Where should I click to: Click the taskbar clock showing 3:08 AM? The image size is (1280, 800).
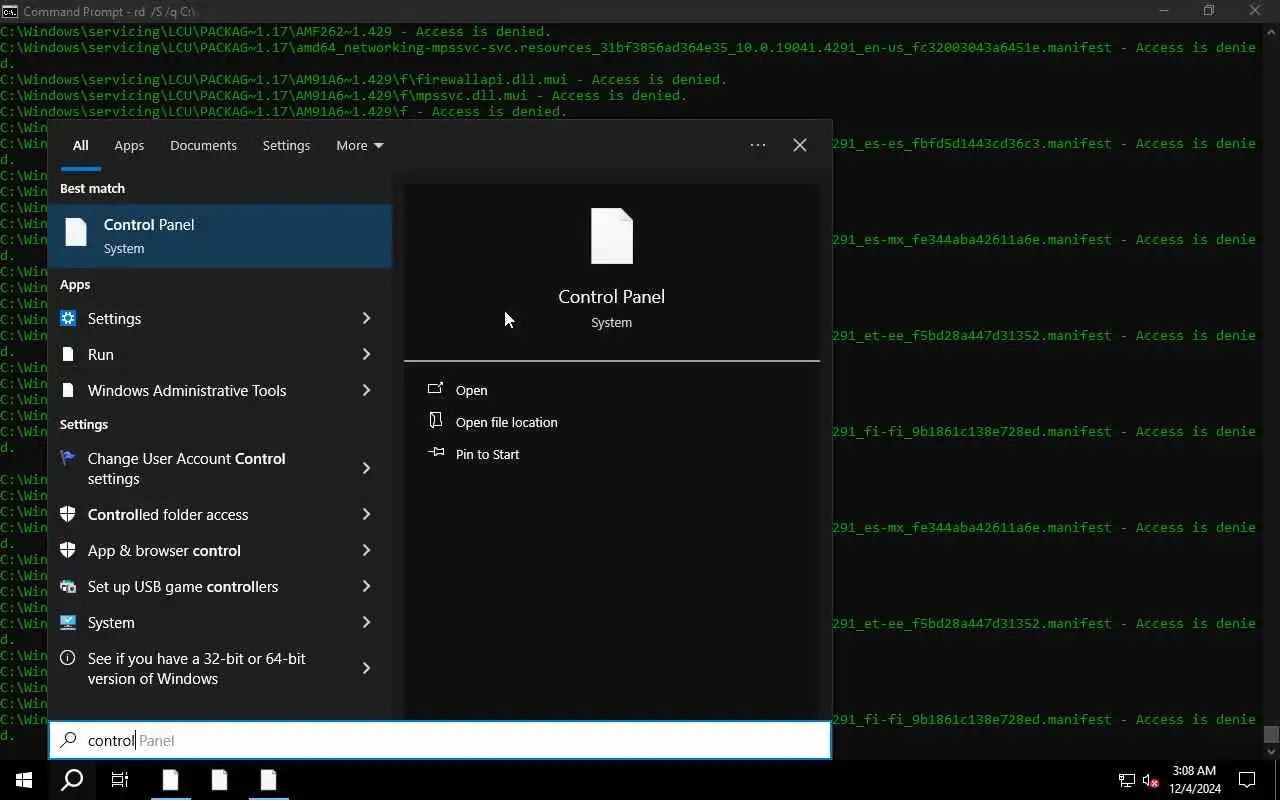[1194, 780]
